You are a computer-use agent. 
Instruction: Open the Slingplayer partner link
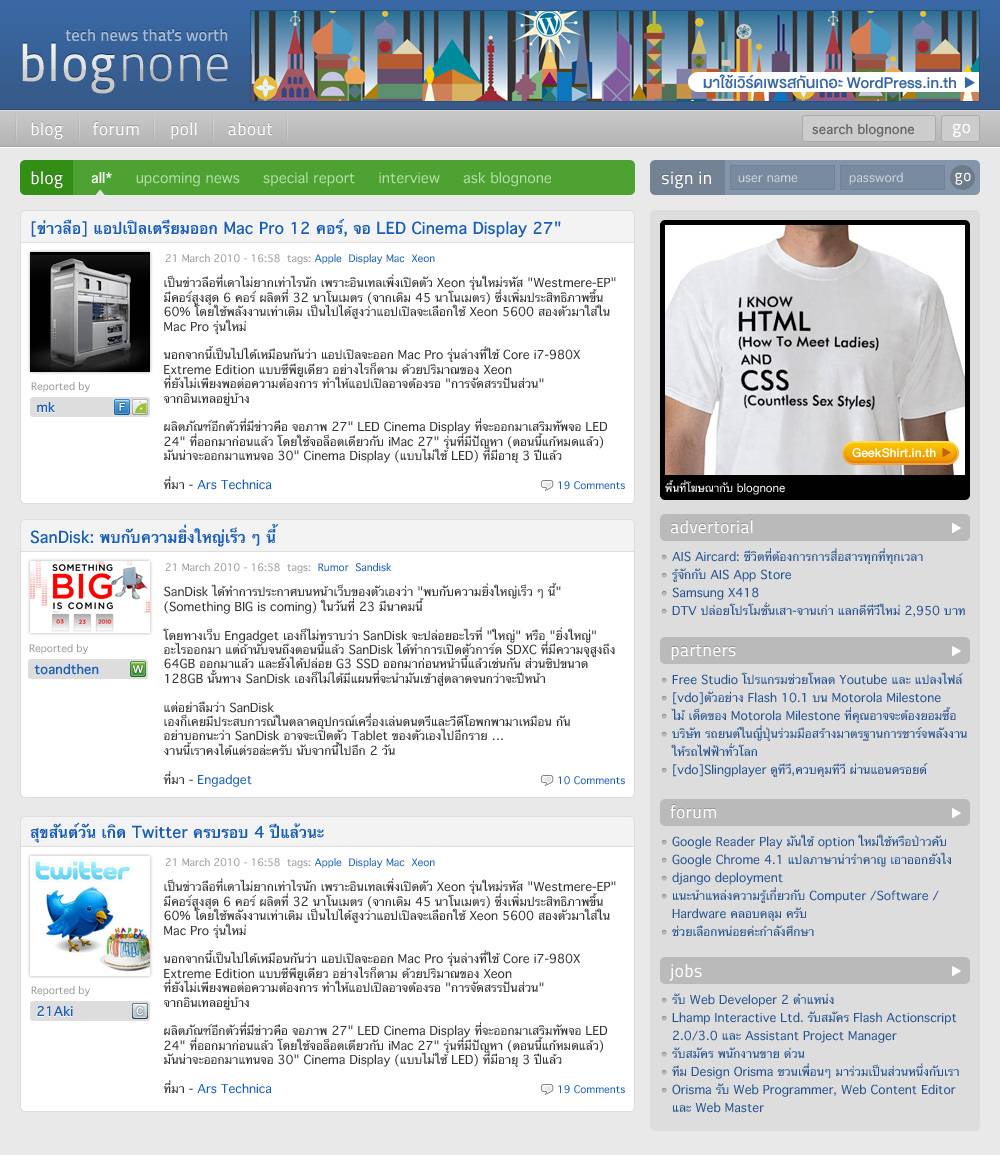(x=798, y=770)
